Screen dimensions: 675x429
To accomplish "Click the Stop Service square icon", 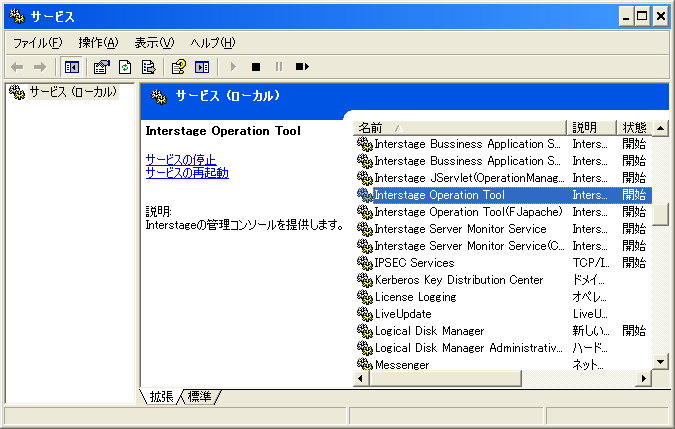I will pyautogui.click(x=256, y=67).
